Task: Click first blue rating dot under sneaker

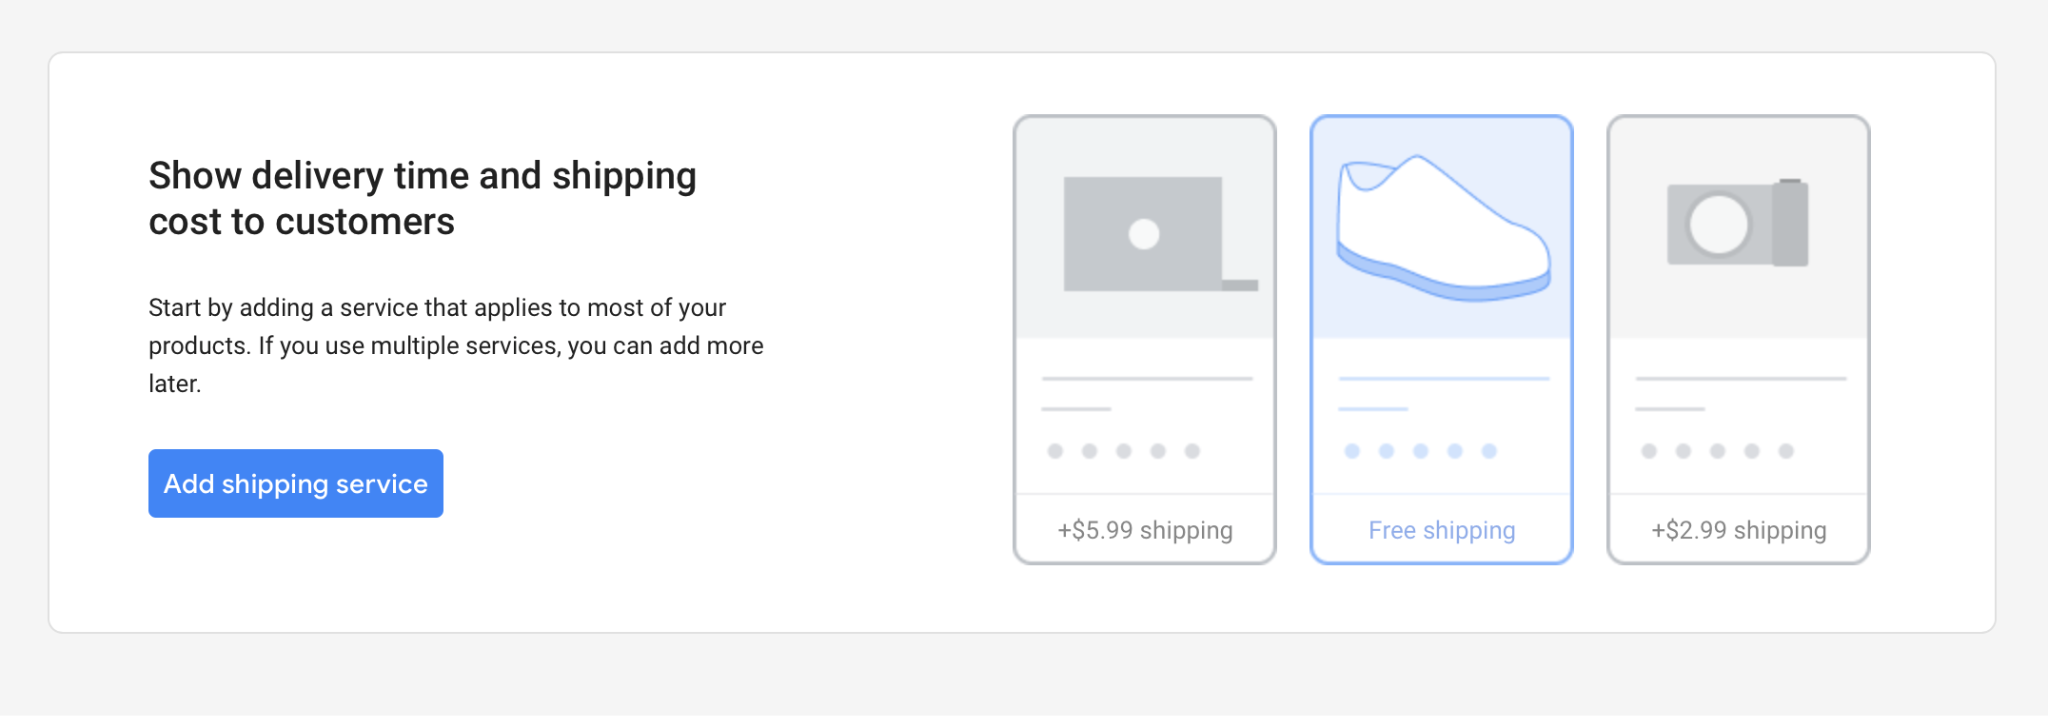Action: (1352, 451)
